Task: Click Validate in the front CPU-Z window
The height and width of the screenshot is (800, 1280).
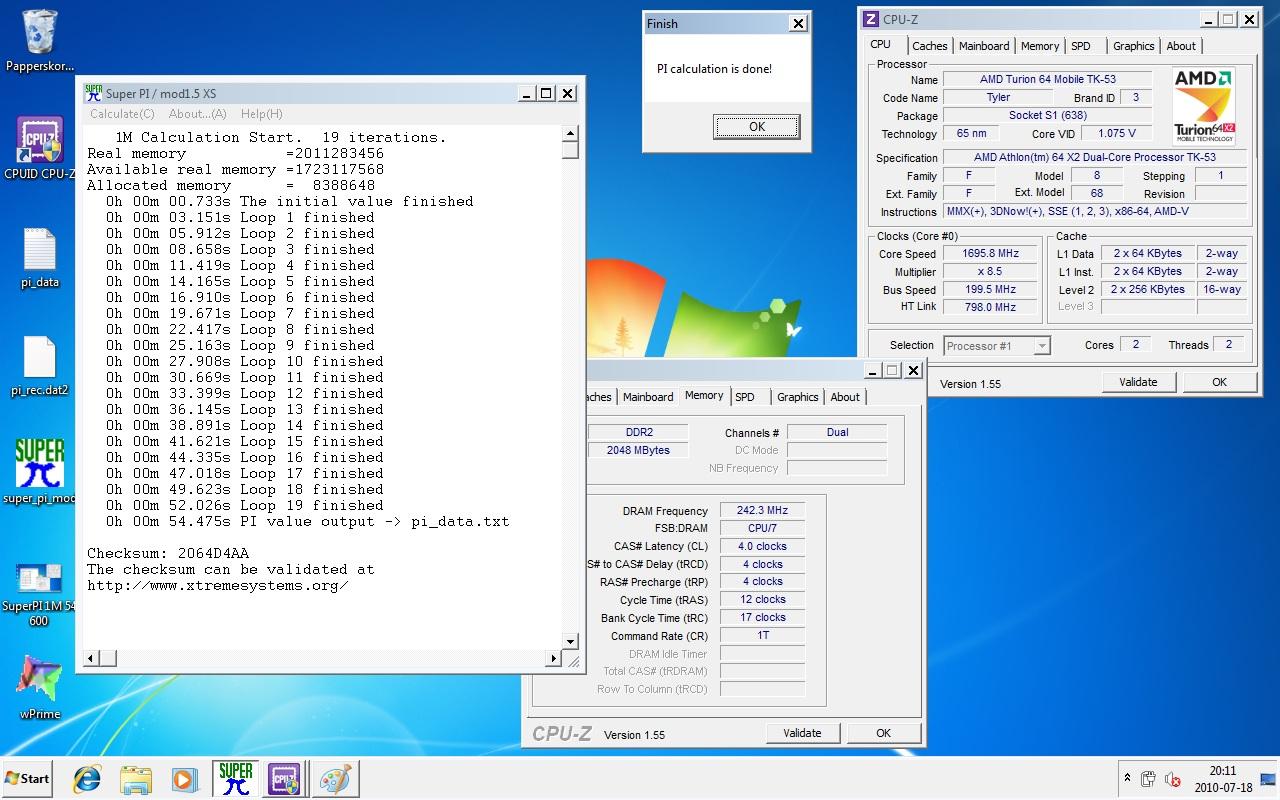Action: click(1138, 382)
